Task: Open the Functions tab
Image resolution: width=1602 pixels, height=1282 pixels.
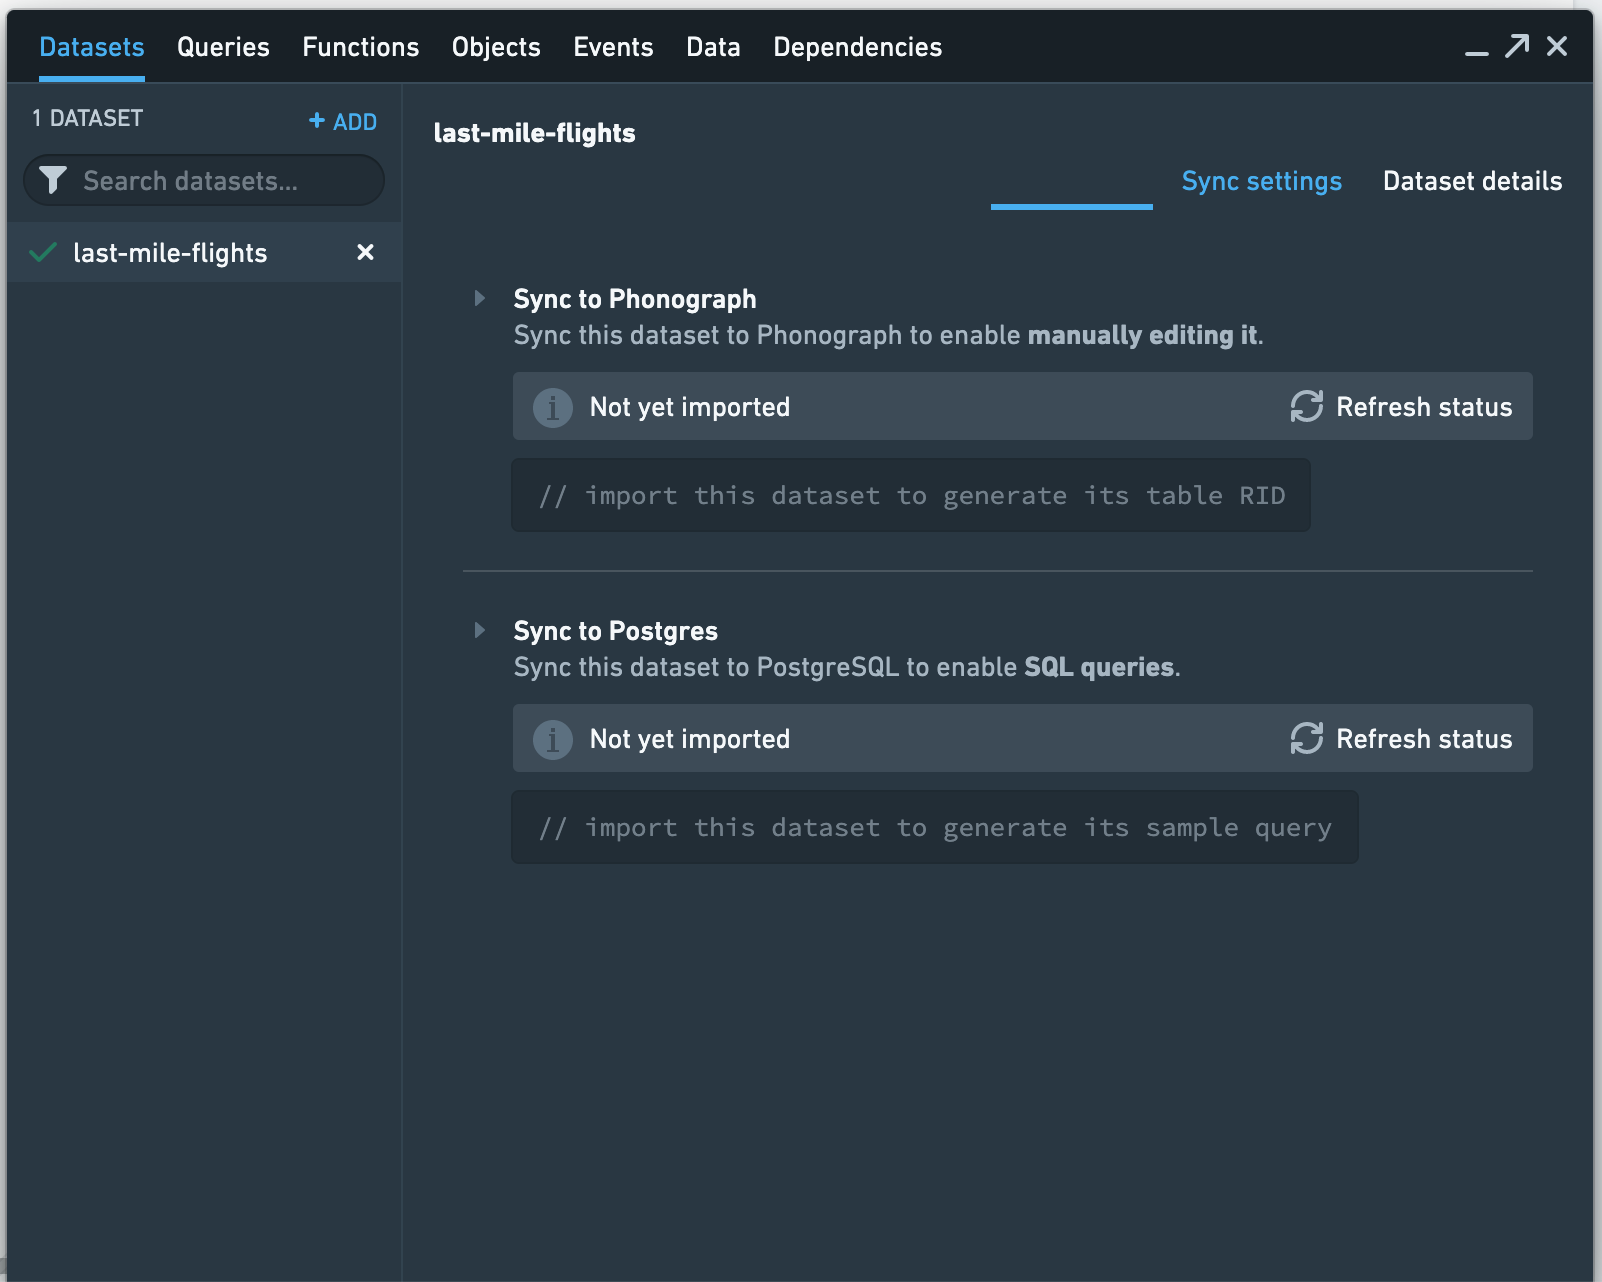Action: [x=361, y=47]
